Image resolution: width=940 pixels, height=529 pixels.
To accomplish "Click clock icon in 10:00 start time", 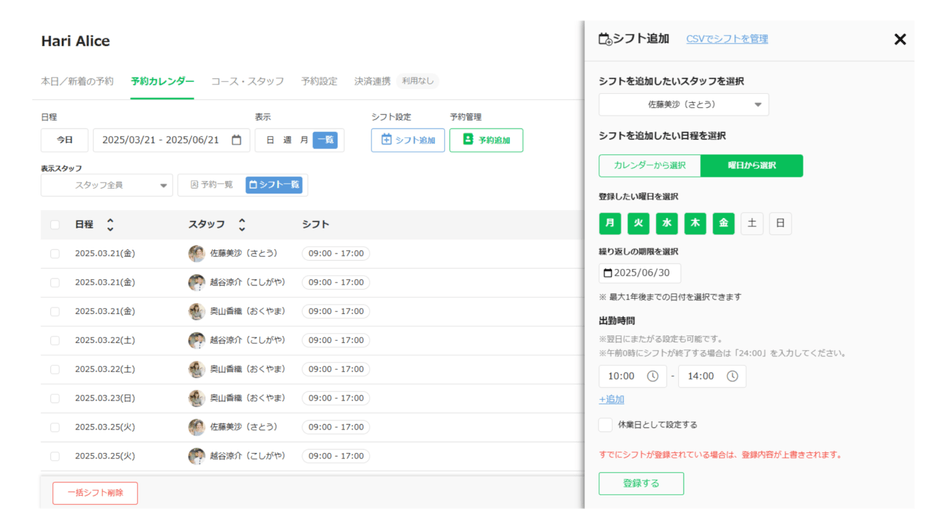I will [x=652, y=376].
